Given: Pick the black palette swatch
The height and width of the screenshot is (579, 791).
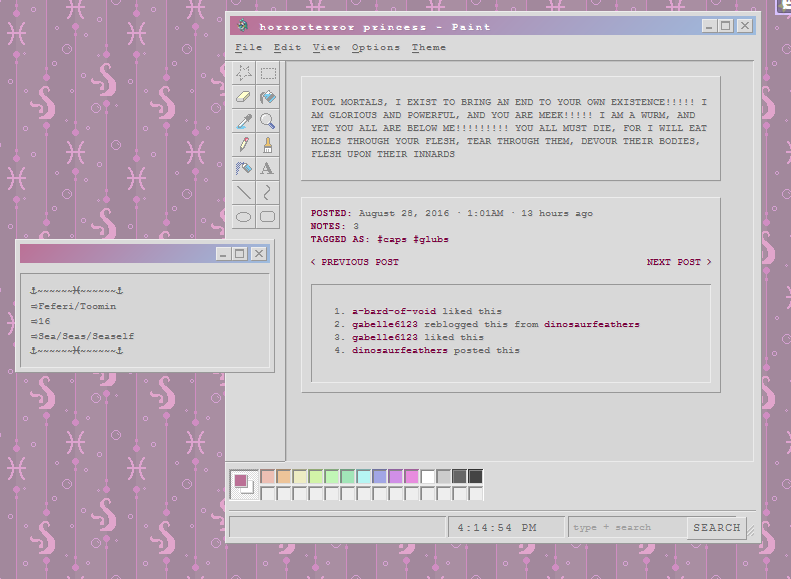Looking at the screenshot, I should click(x=475, y=477).
